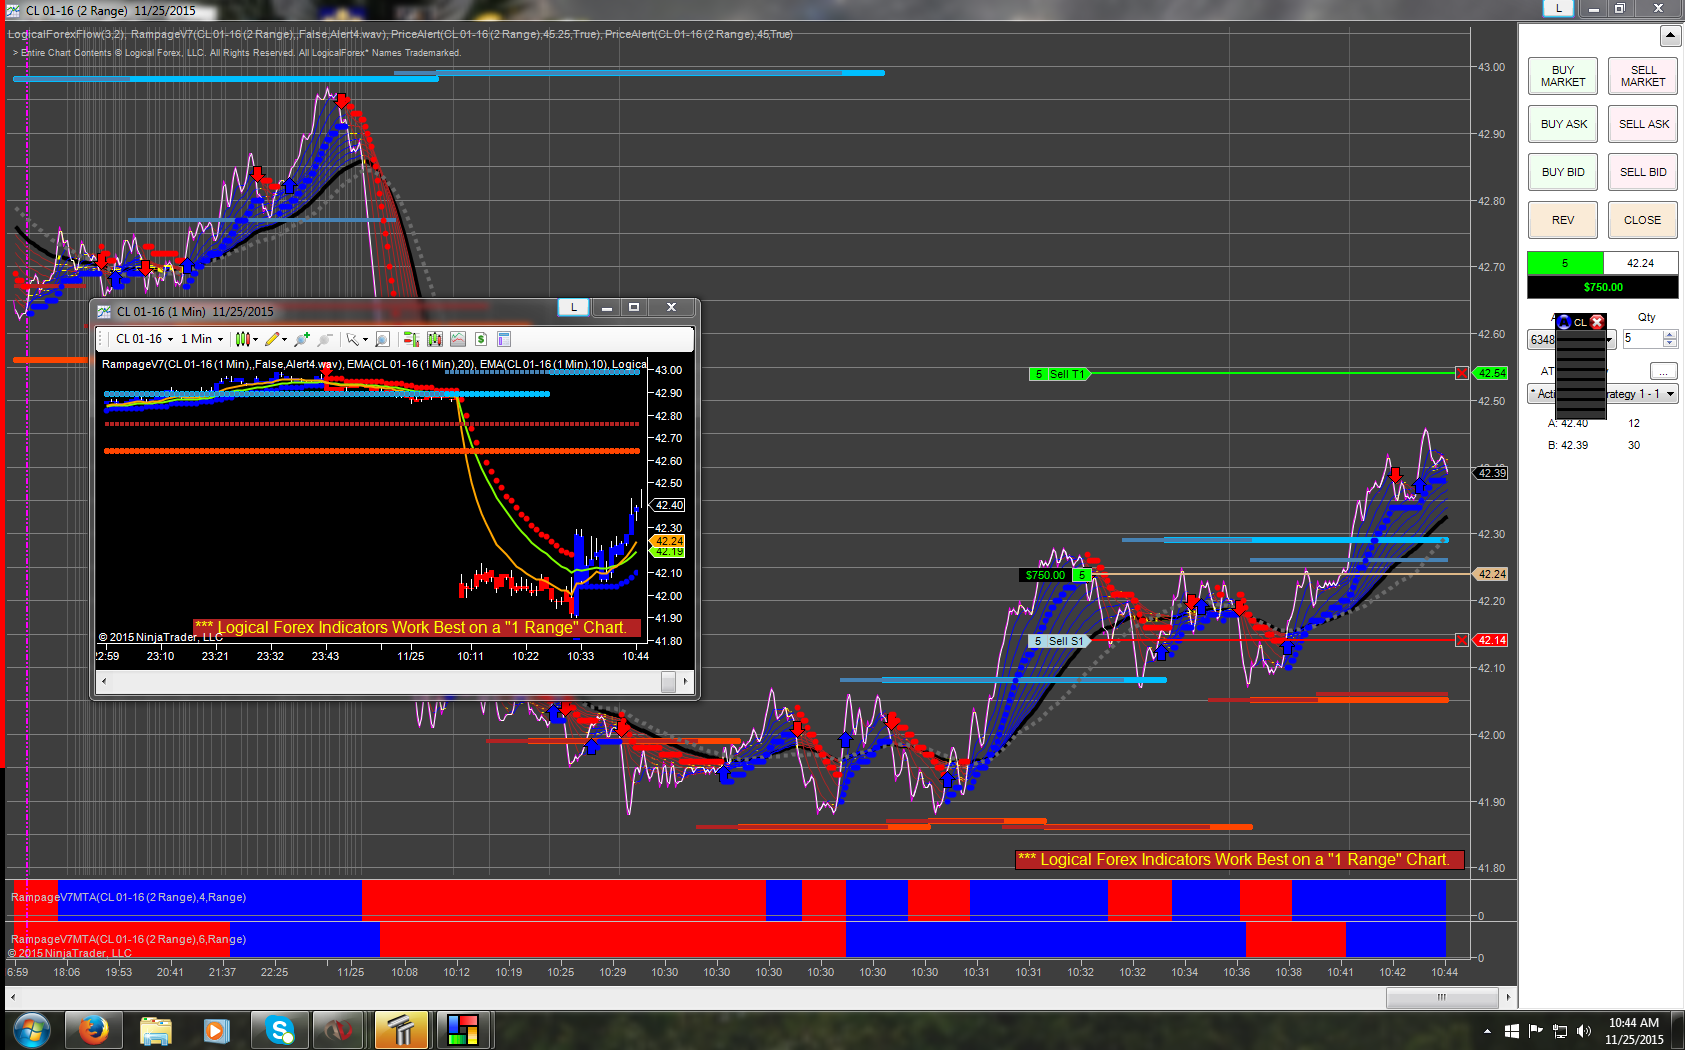The width and height of the screenshot is (1685, 1050).
Task: Click the 1 Min chart window icon
Action: [x=104, y=311]
